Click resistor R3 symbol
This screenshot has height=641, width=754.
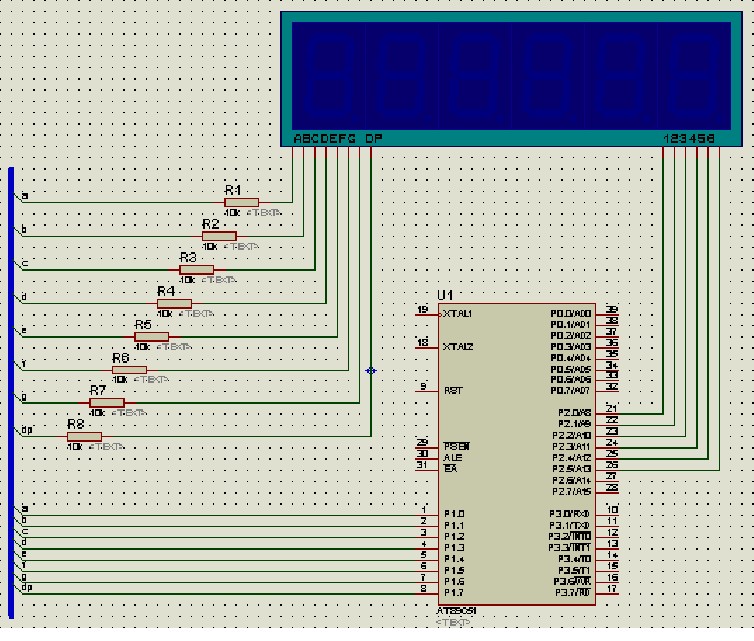tap(197, 270)
